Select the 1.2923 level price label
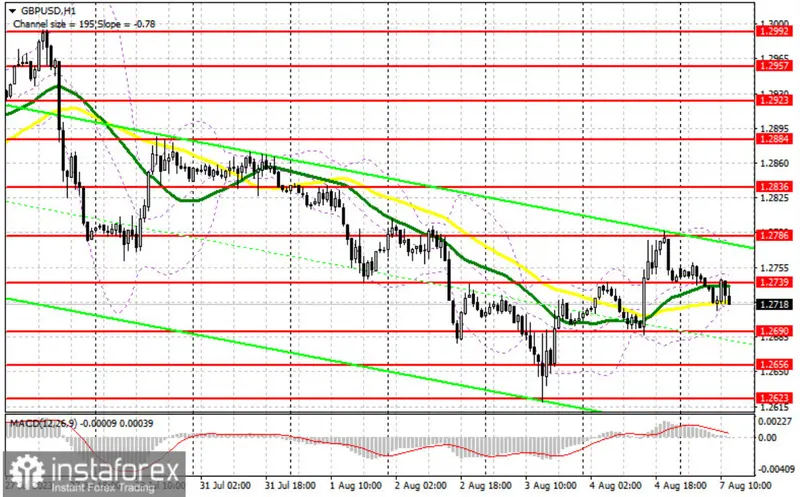This screenshot has height=497, width=800. (x=774, y=101)
